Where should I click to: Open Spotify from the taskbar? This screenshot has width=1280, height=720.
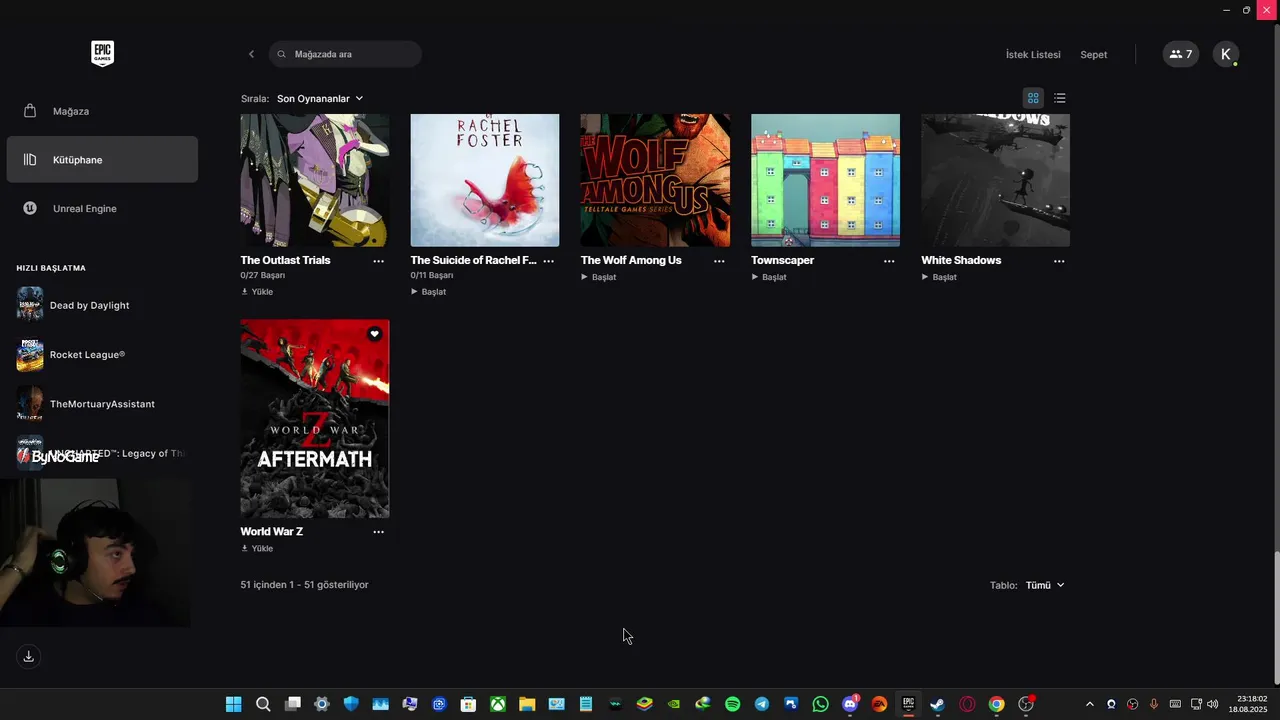click(x=732, y=704)
